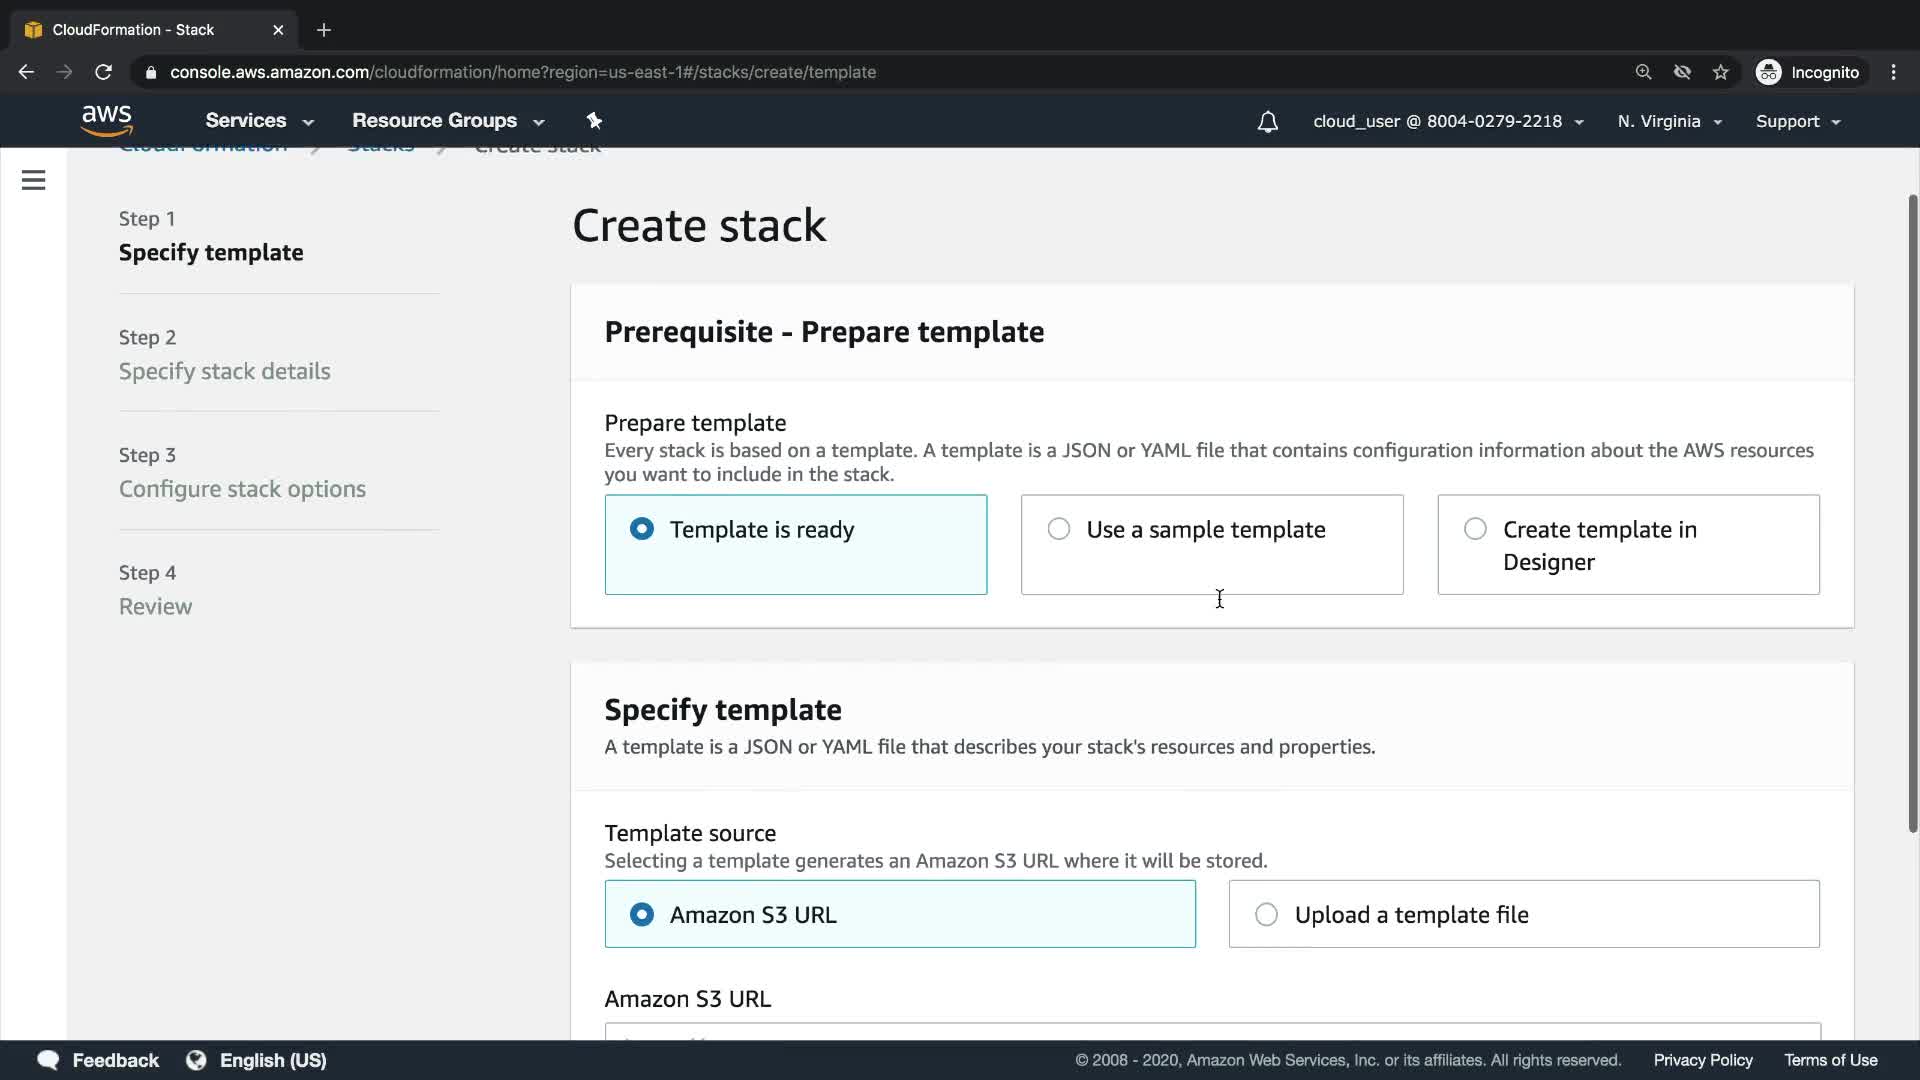
Task: Select Create template in Designer option
Action: (1475, 529)
